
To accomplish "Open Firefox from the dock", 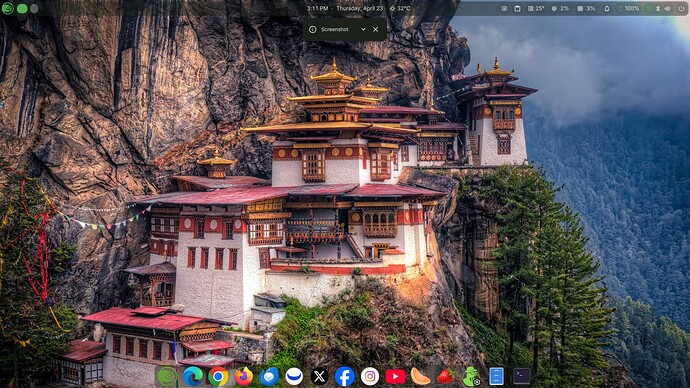I will [243, 377].
